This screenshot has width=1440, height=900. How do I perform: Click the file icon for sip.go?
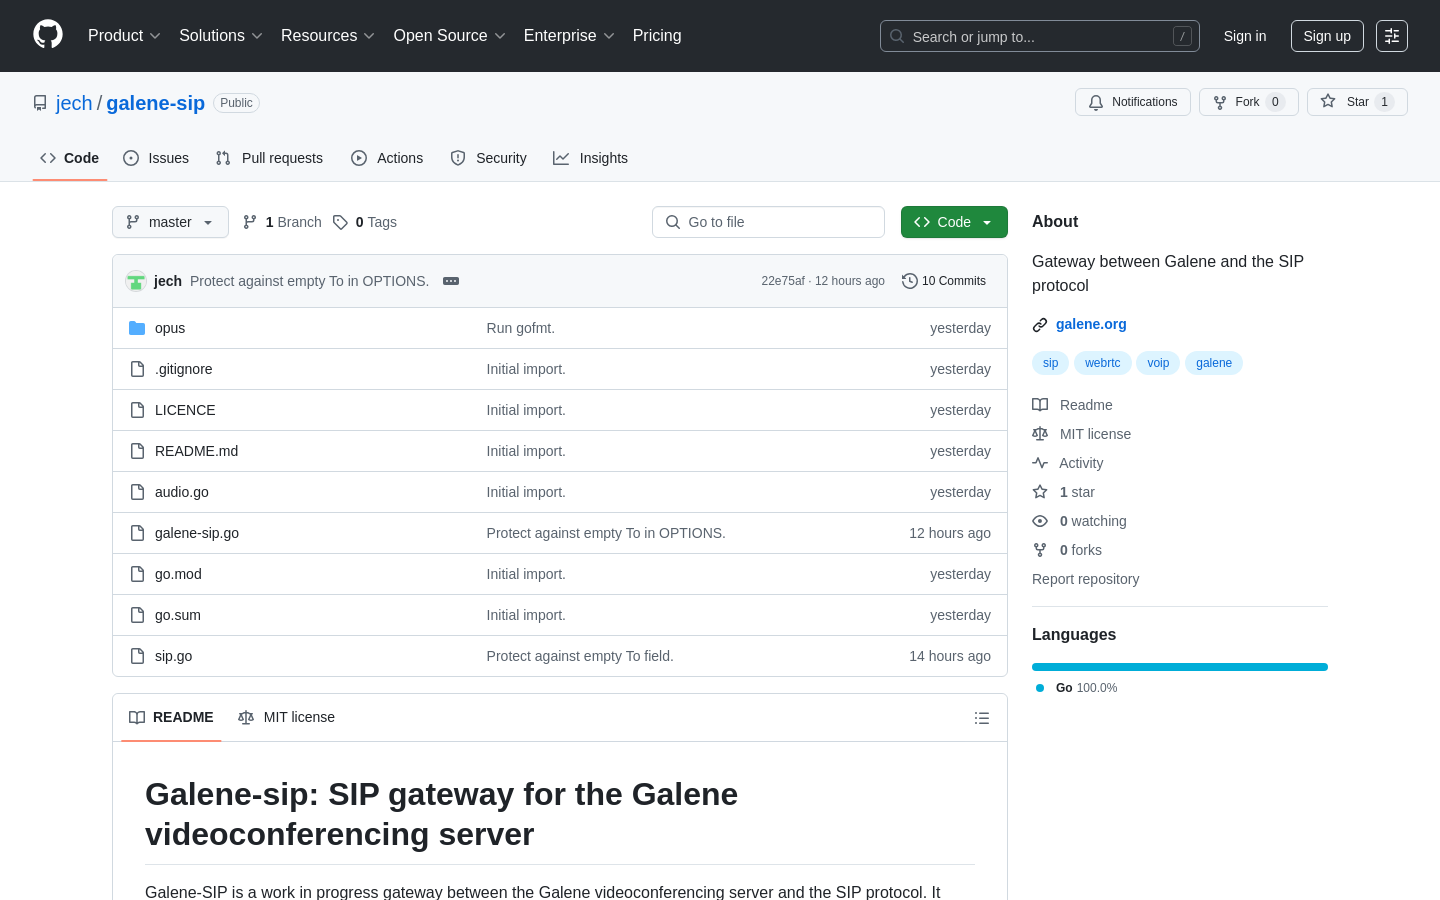(137, 656)
